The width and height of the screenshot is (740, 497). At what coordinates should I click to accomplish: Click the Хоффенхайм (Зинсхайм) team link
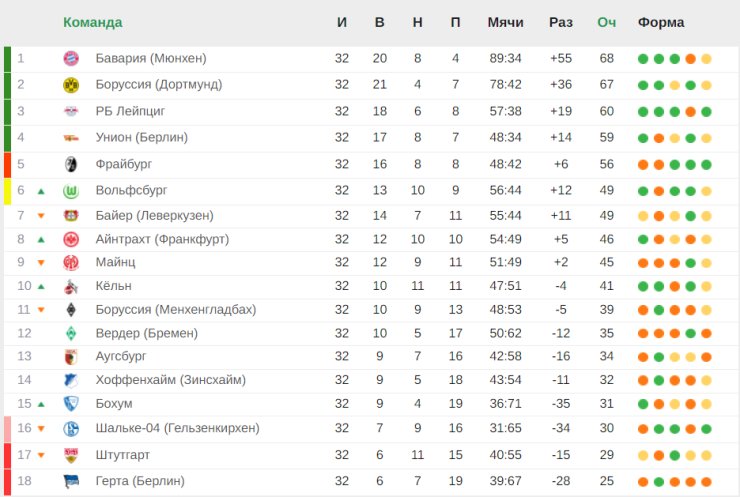(x=170, y=380)
